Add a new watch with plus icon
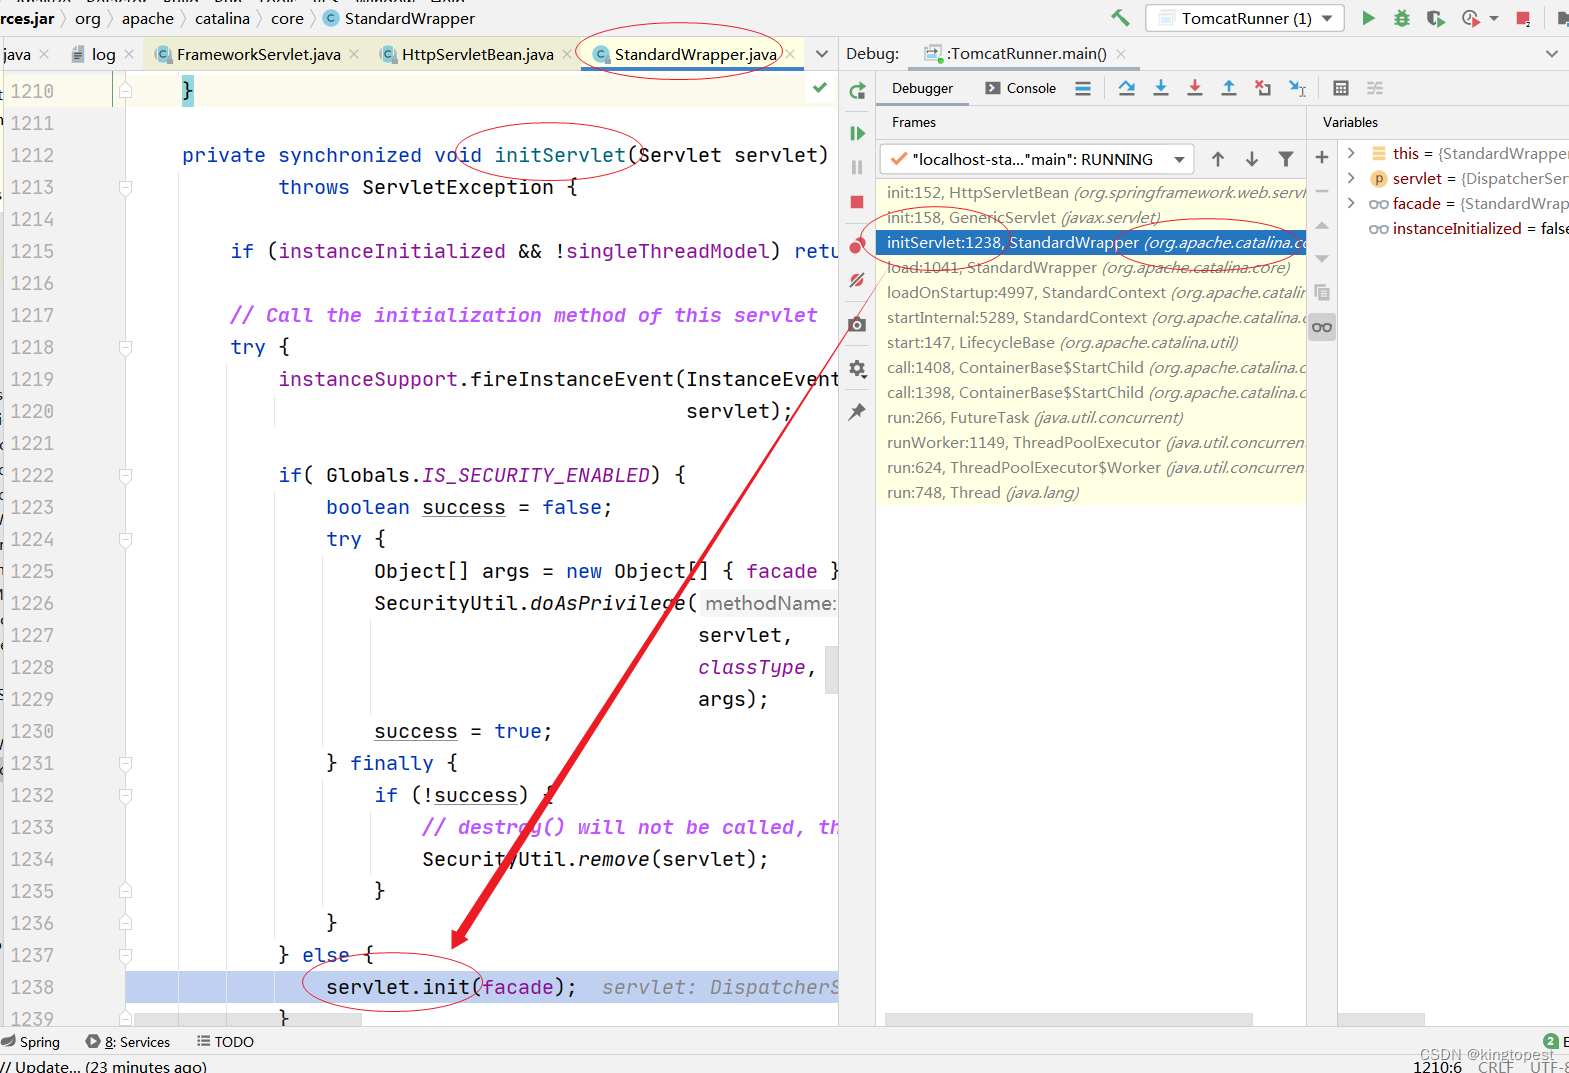Screen dimensions: 1569x1073 click(1322, 157)
